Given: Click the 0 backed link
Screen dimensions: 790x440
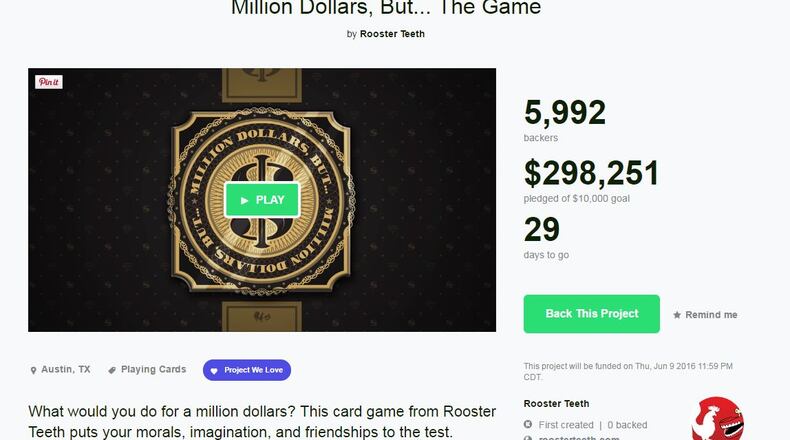Looking at the screenshot, I should click(627, 425).
